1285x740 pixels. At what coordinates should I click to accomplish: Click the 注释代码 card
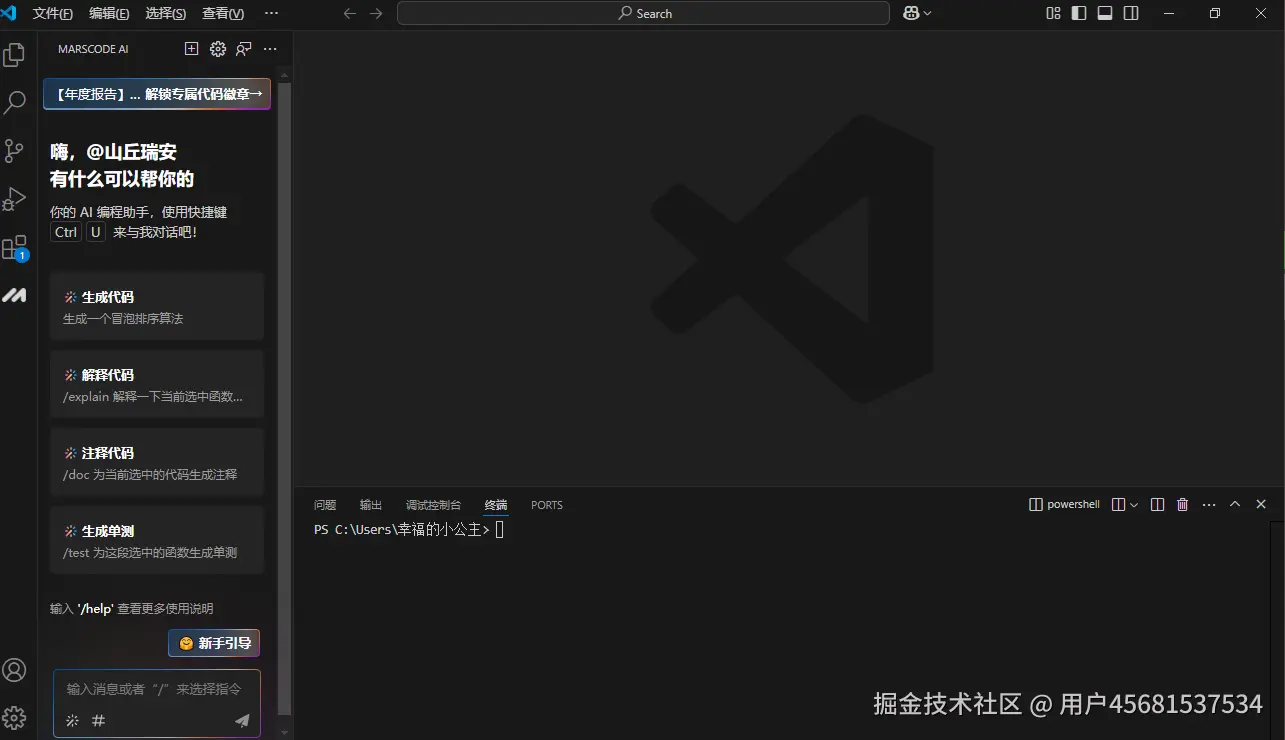157,462
